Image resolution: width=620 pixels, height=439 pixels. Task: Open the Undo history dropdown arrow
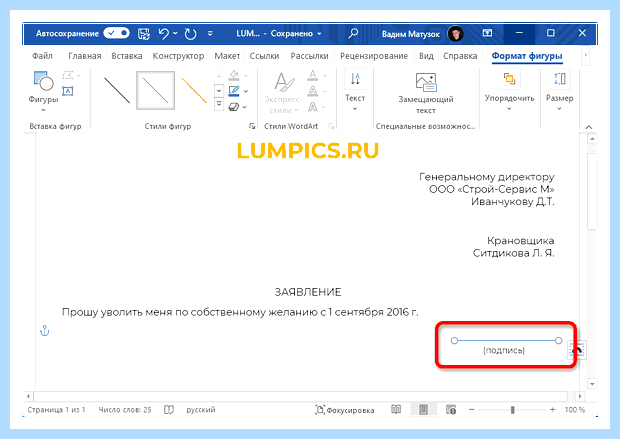coord(175,34)
